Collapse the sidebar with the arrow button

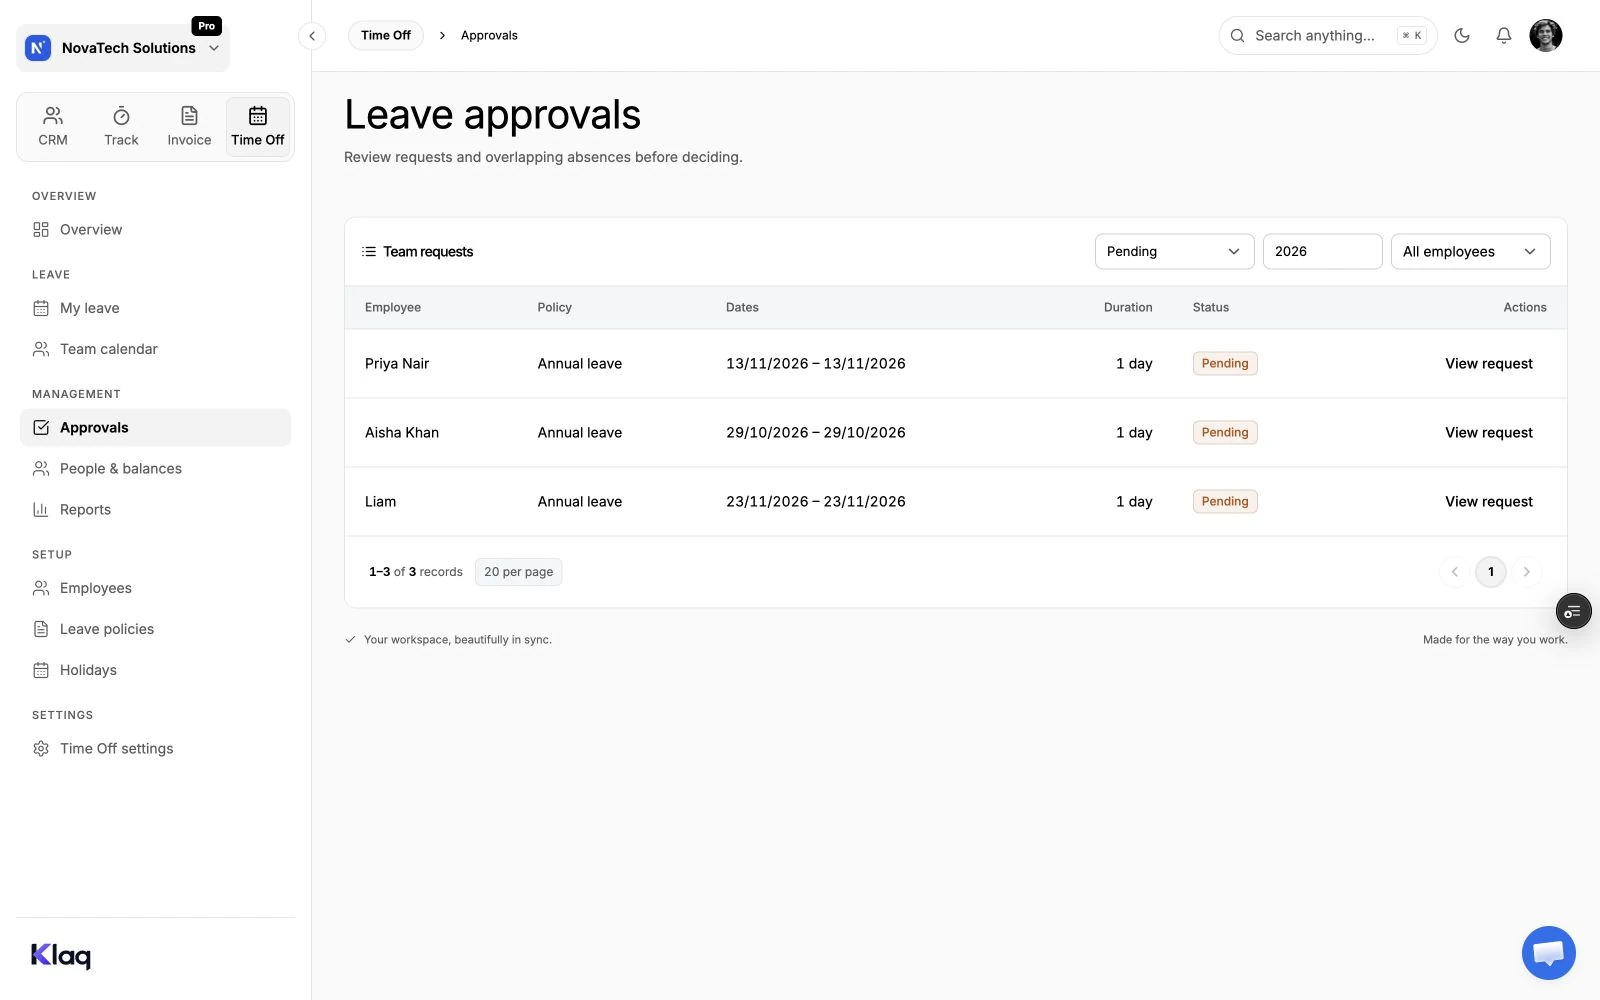point(312,36)
